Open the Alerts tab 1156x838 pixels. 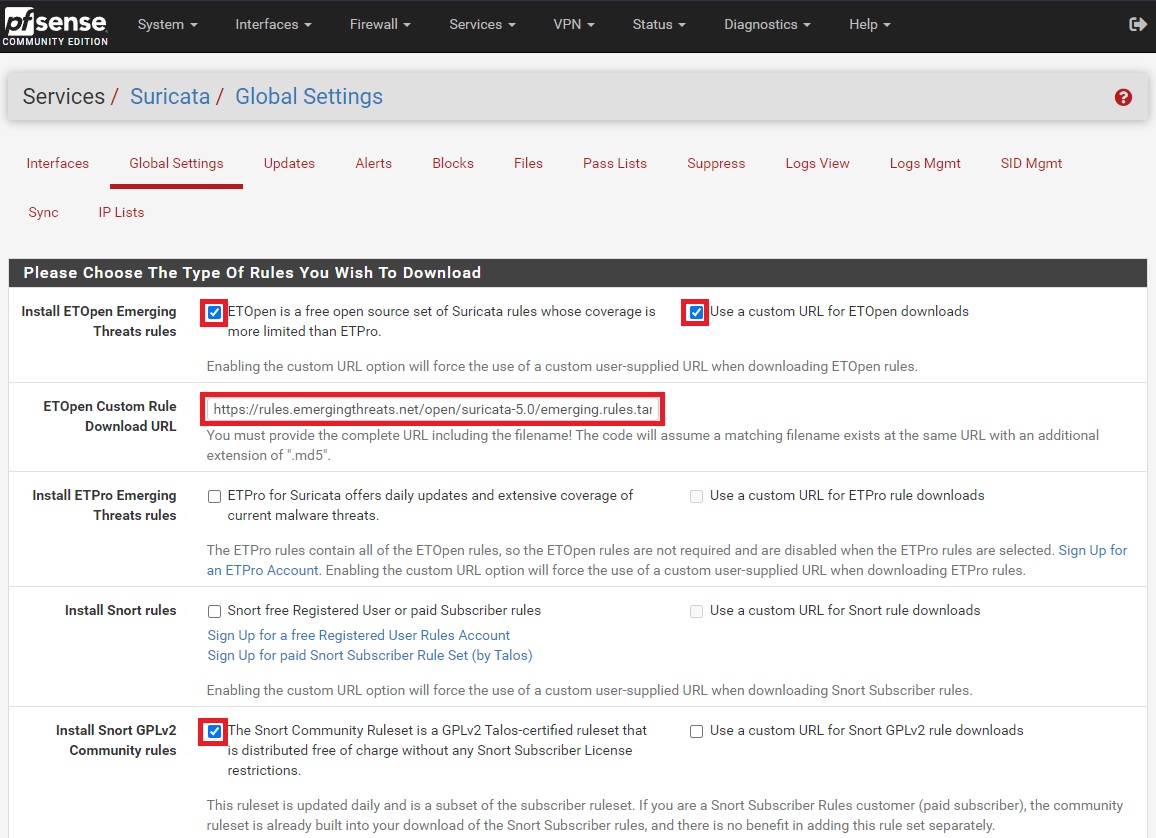pyautogui.click(x=373, y=164)
